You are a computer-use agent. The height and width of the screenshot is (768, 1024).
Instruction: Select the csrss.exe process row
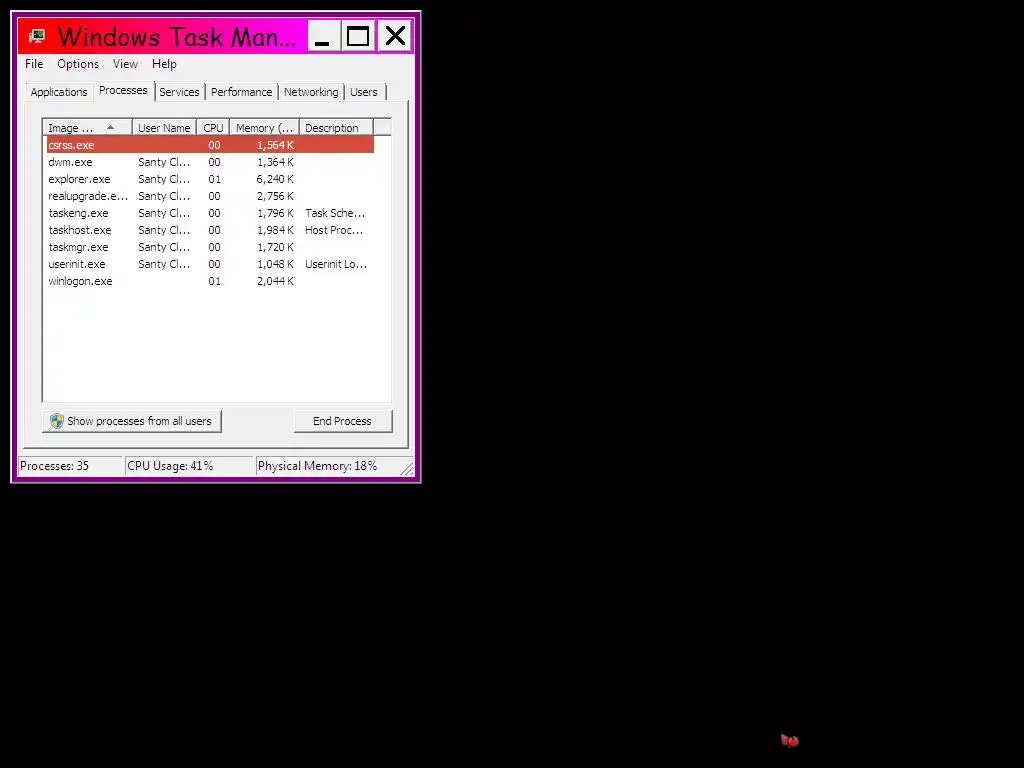pyautogui.click(x=210, y=145)
